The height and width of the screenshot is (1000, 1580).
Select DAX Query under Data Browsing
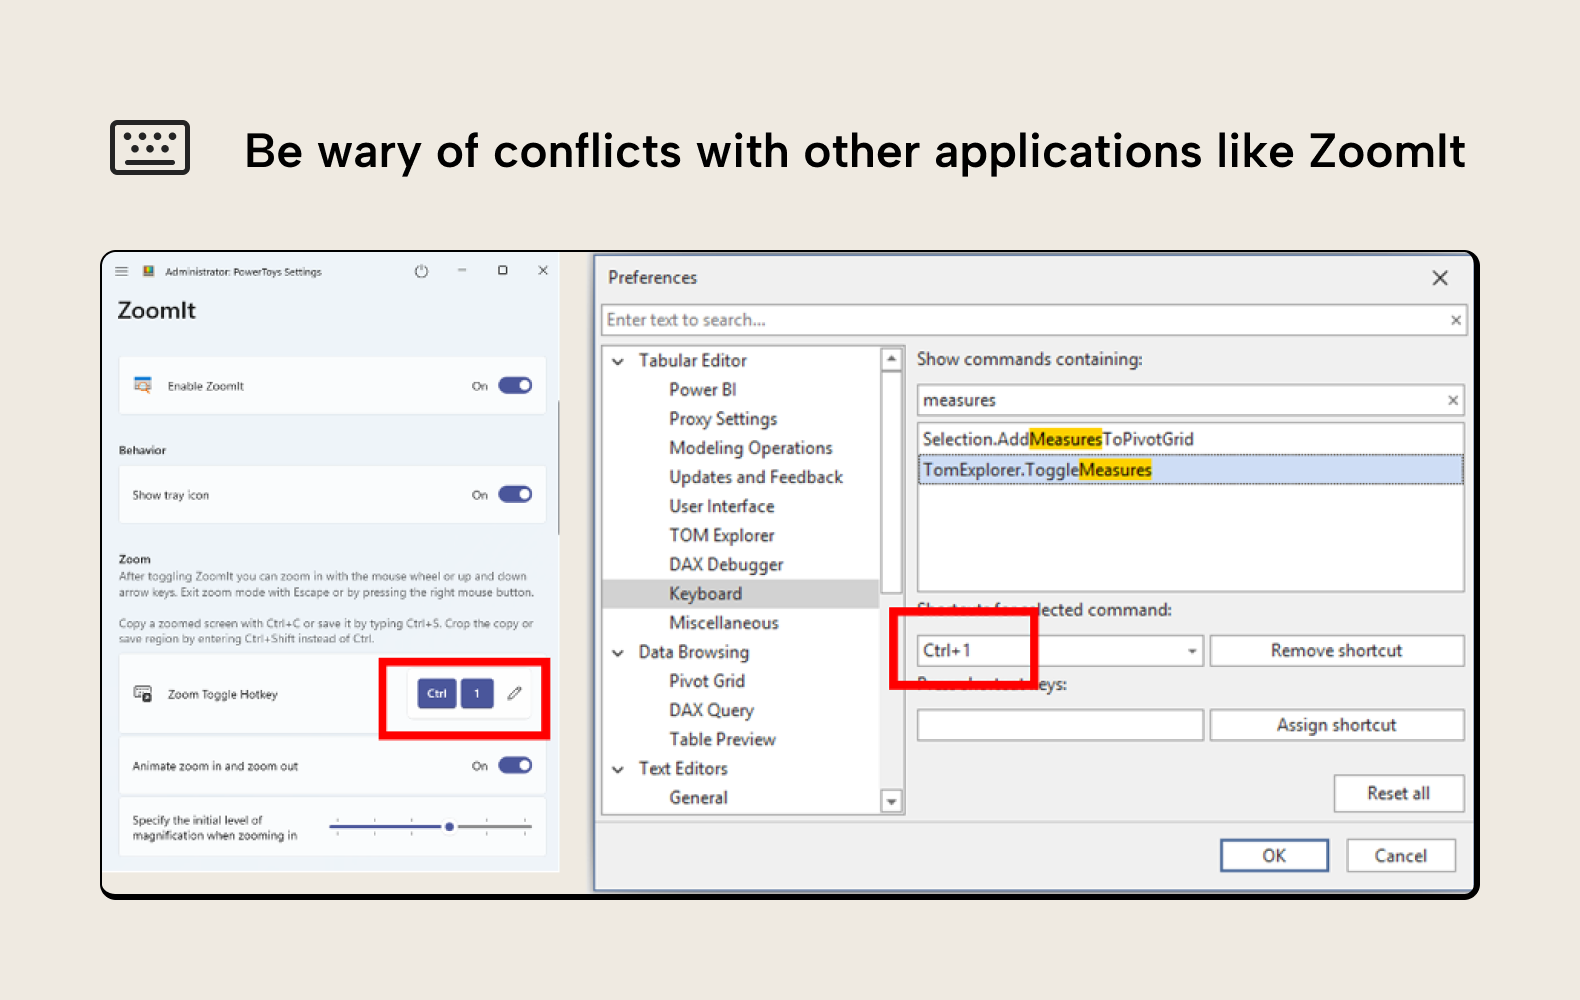pos(711,710)
